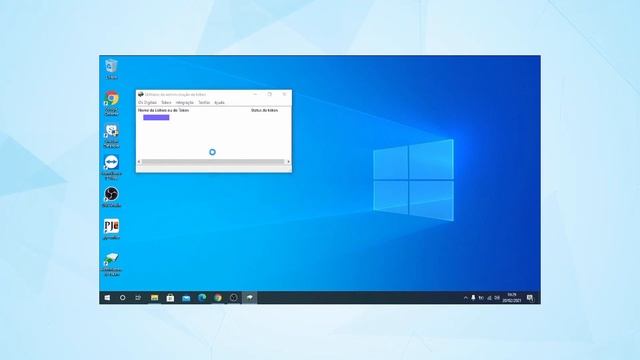Click the active token utility taskbar button
This screenshot has height=360, width=640.
(x=249, y=298)
